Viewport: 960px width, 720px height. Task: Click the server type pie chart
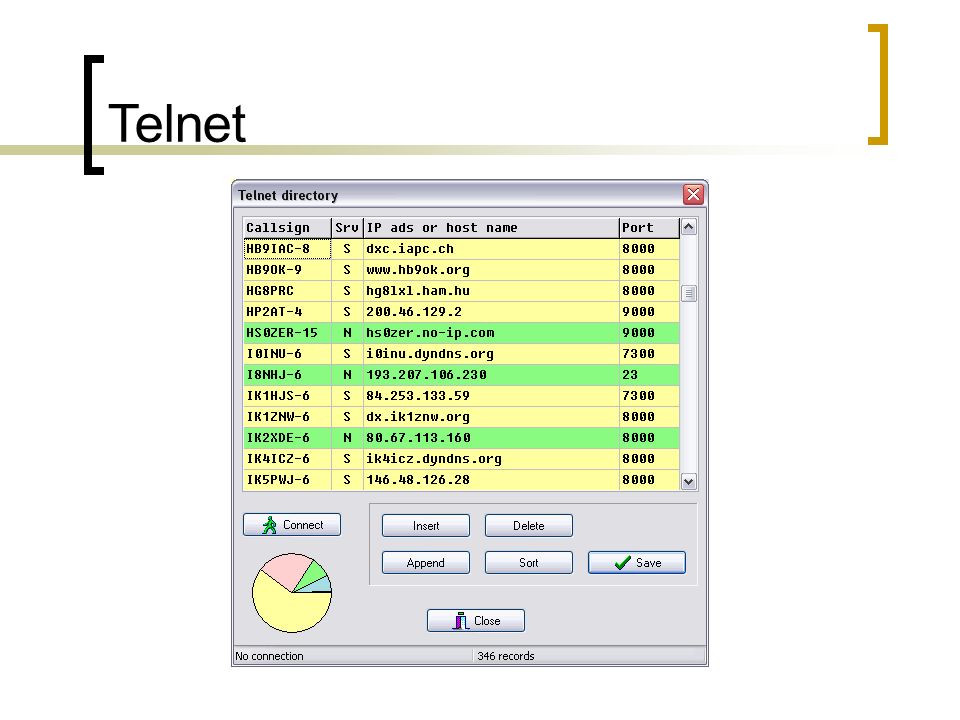pos(292,593)
